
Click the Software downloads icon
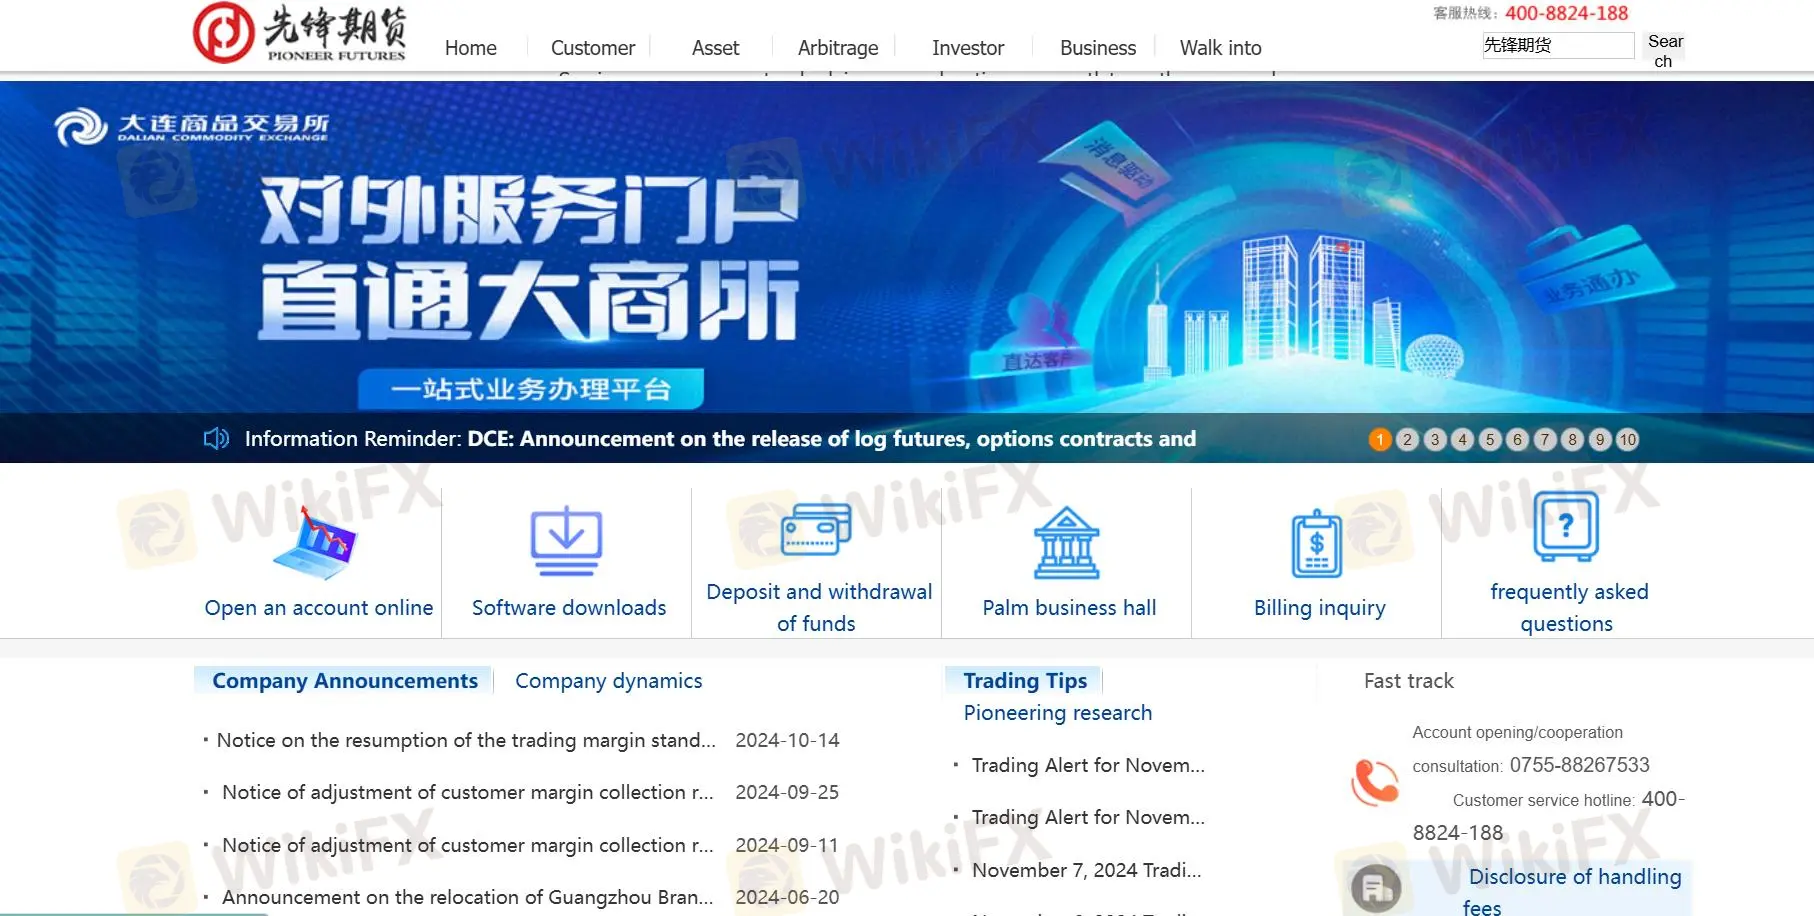click(566, 541)
